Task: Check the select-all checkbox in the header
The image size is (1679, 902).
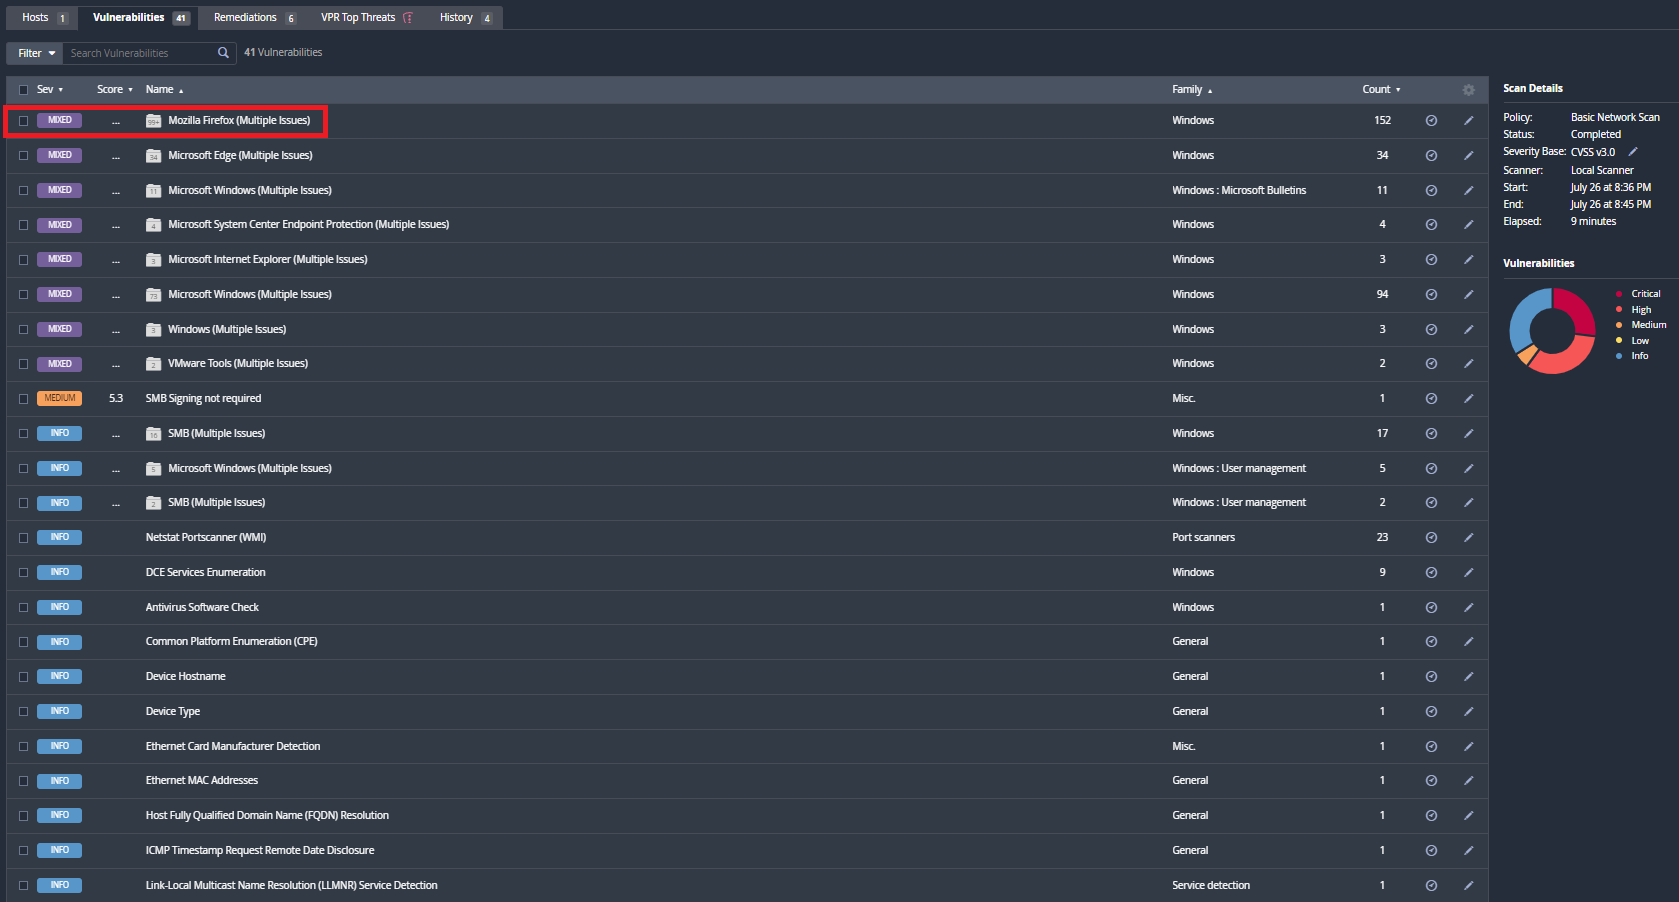Action: coord(23,89)
